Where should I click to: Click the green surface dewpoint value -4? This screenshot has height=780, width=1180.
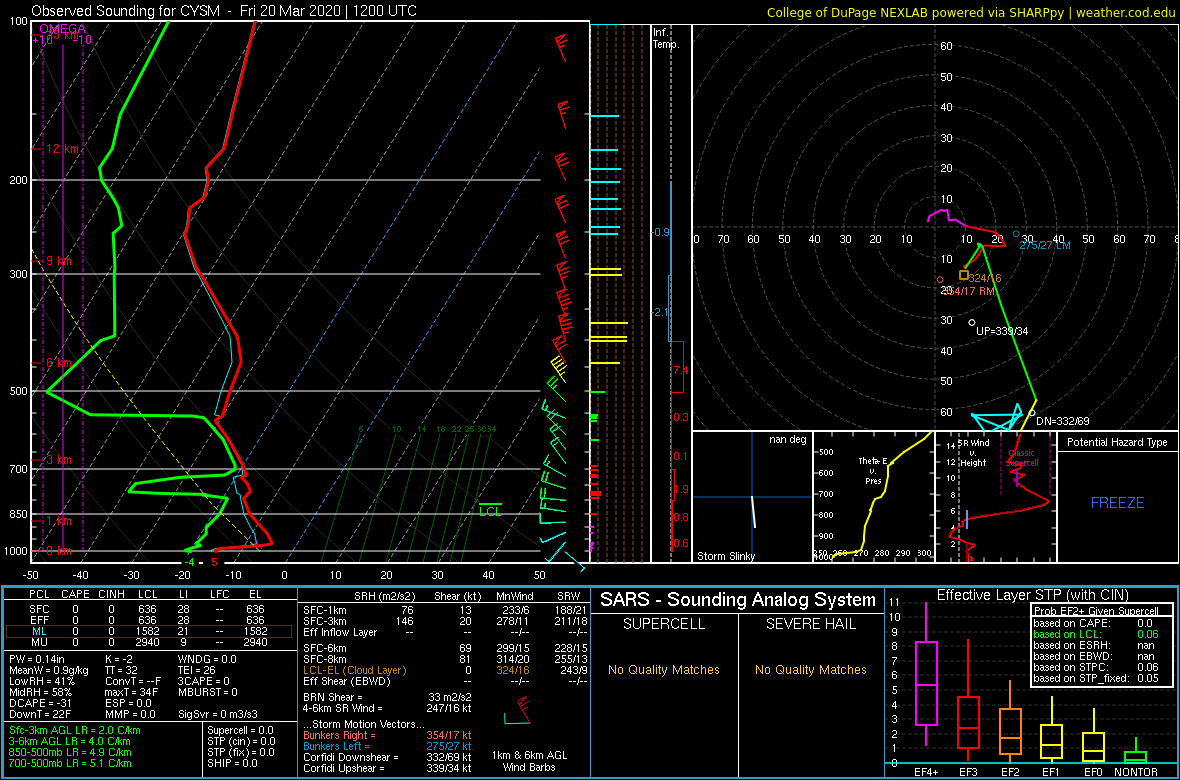(190, 562)
